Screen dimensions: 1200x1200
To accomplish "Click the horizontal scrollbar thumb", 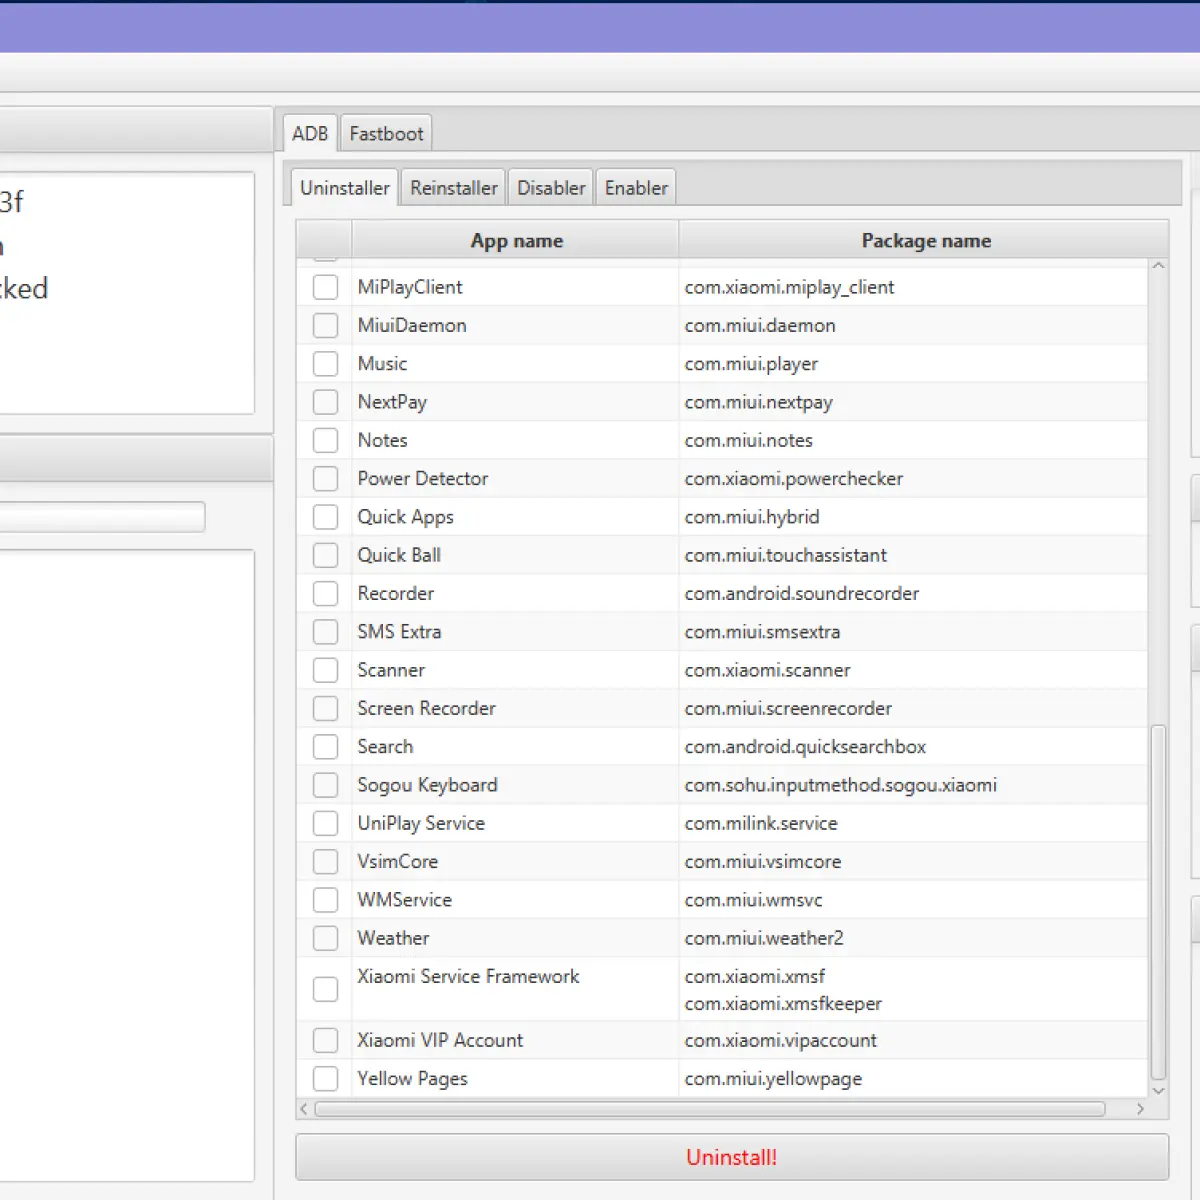I will 710,1109.
